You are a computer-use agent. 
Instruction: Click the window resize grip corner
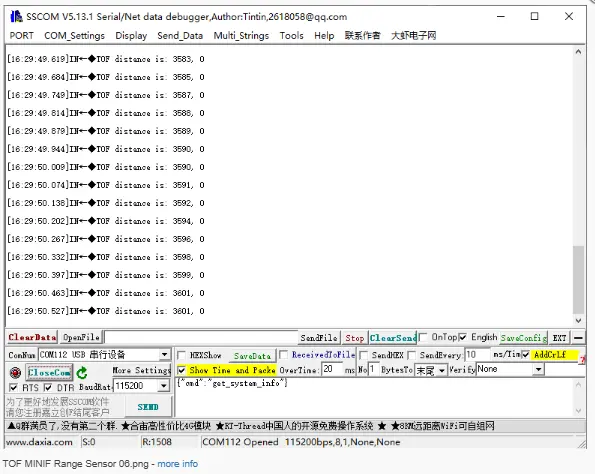[x=581, y=443]
